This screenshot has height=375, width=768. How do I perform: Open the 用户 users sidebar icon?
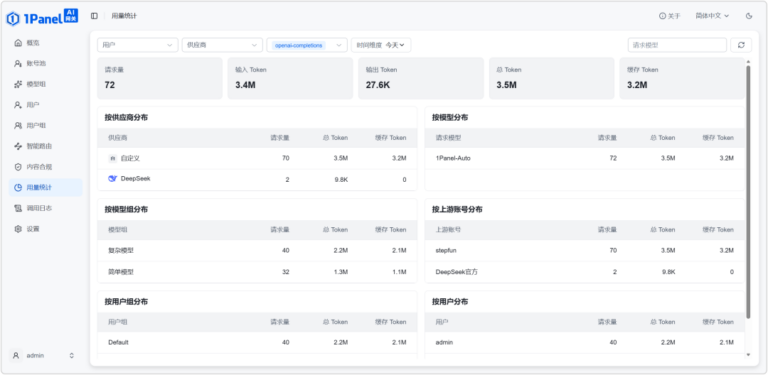click(18, 105)
